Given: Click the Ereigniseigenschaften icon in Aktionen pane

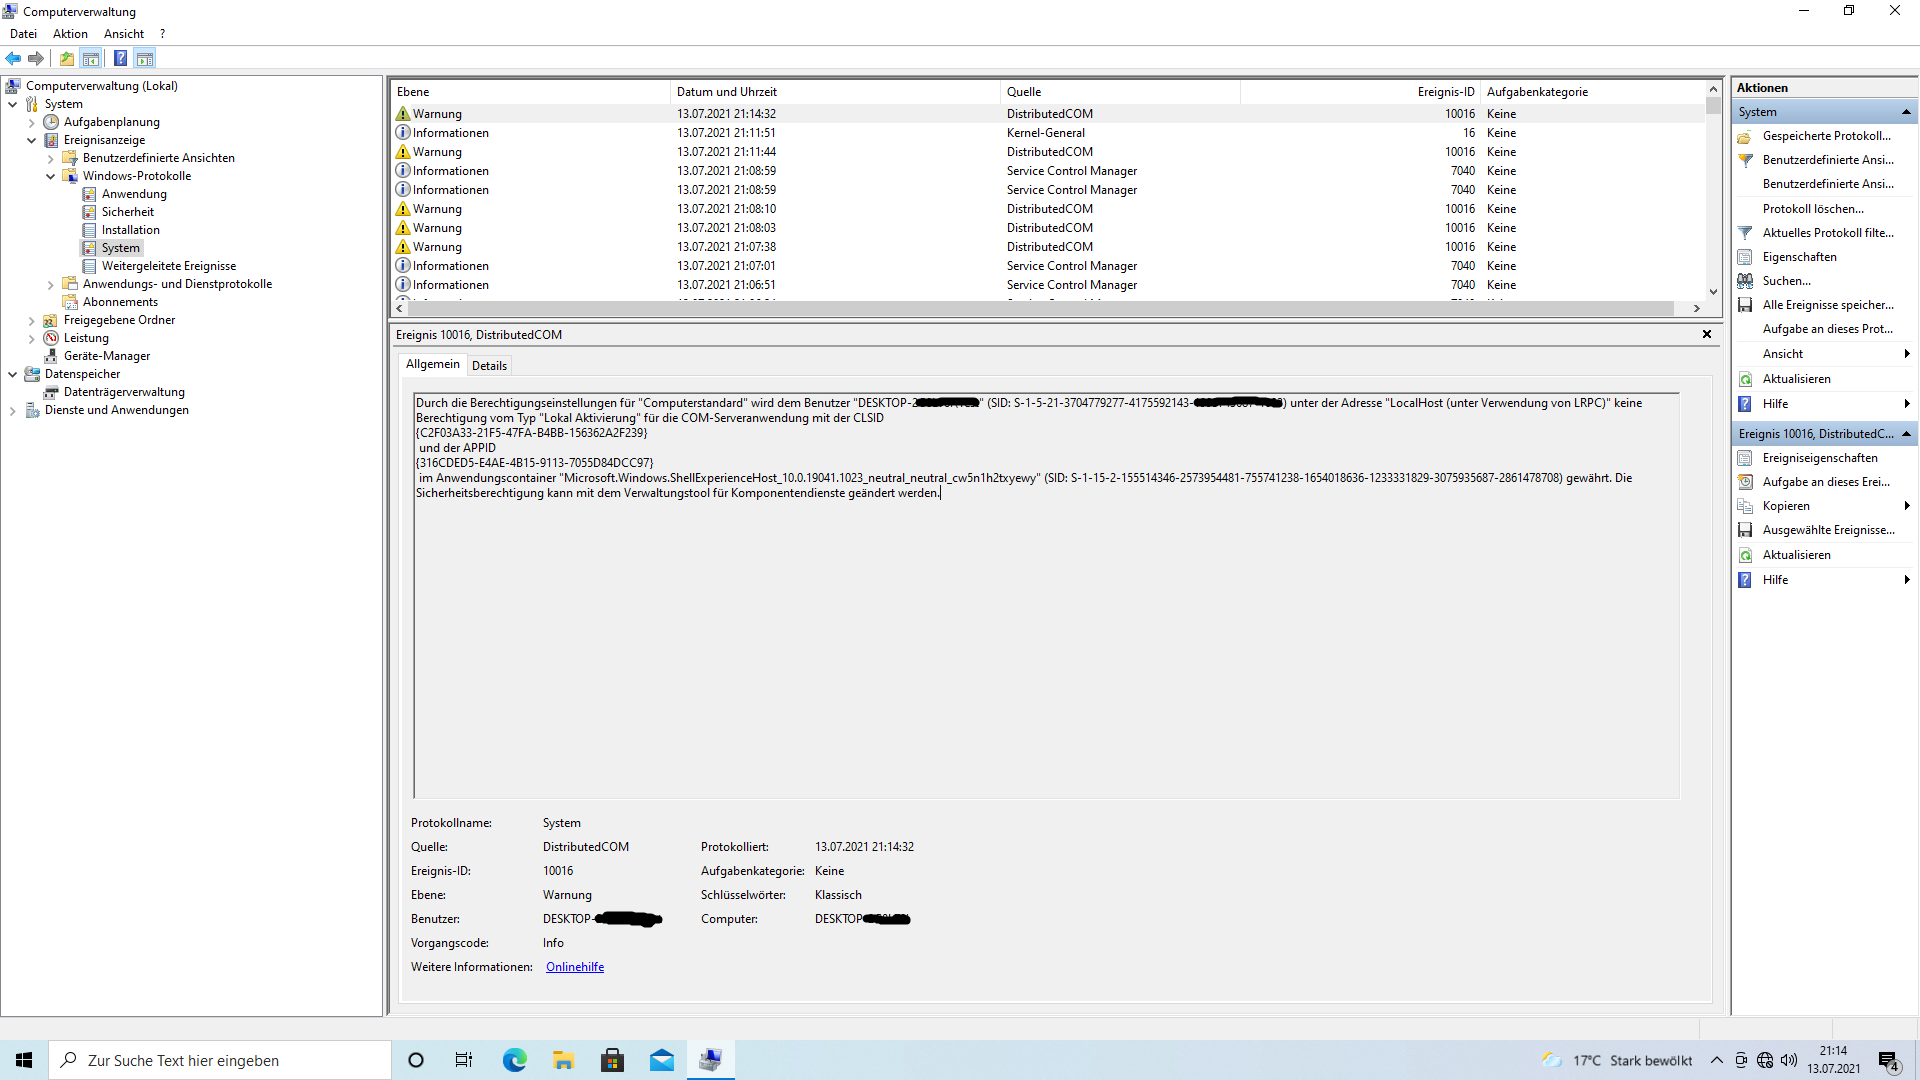Looking at the screenshot, I should point(1745,458).
